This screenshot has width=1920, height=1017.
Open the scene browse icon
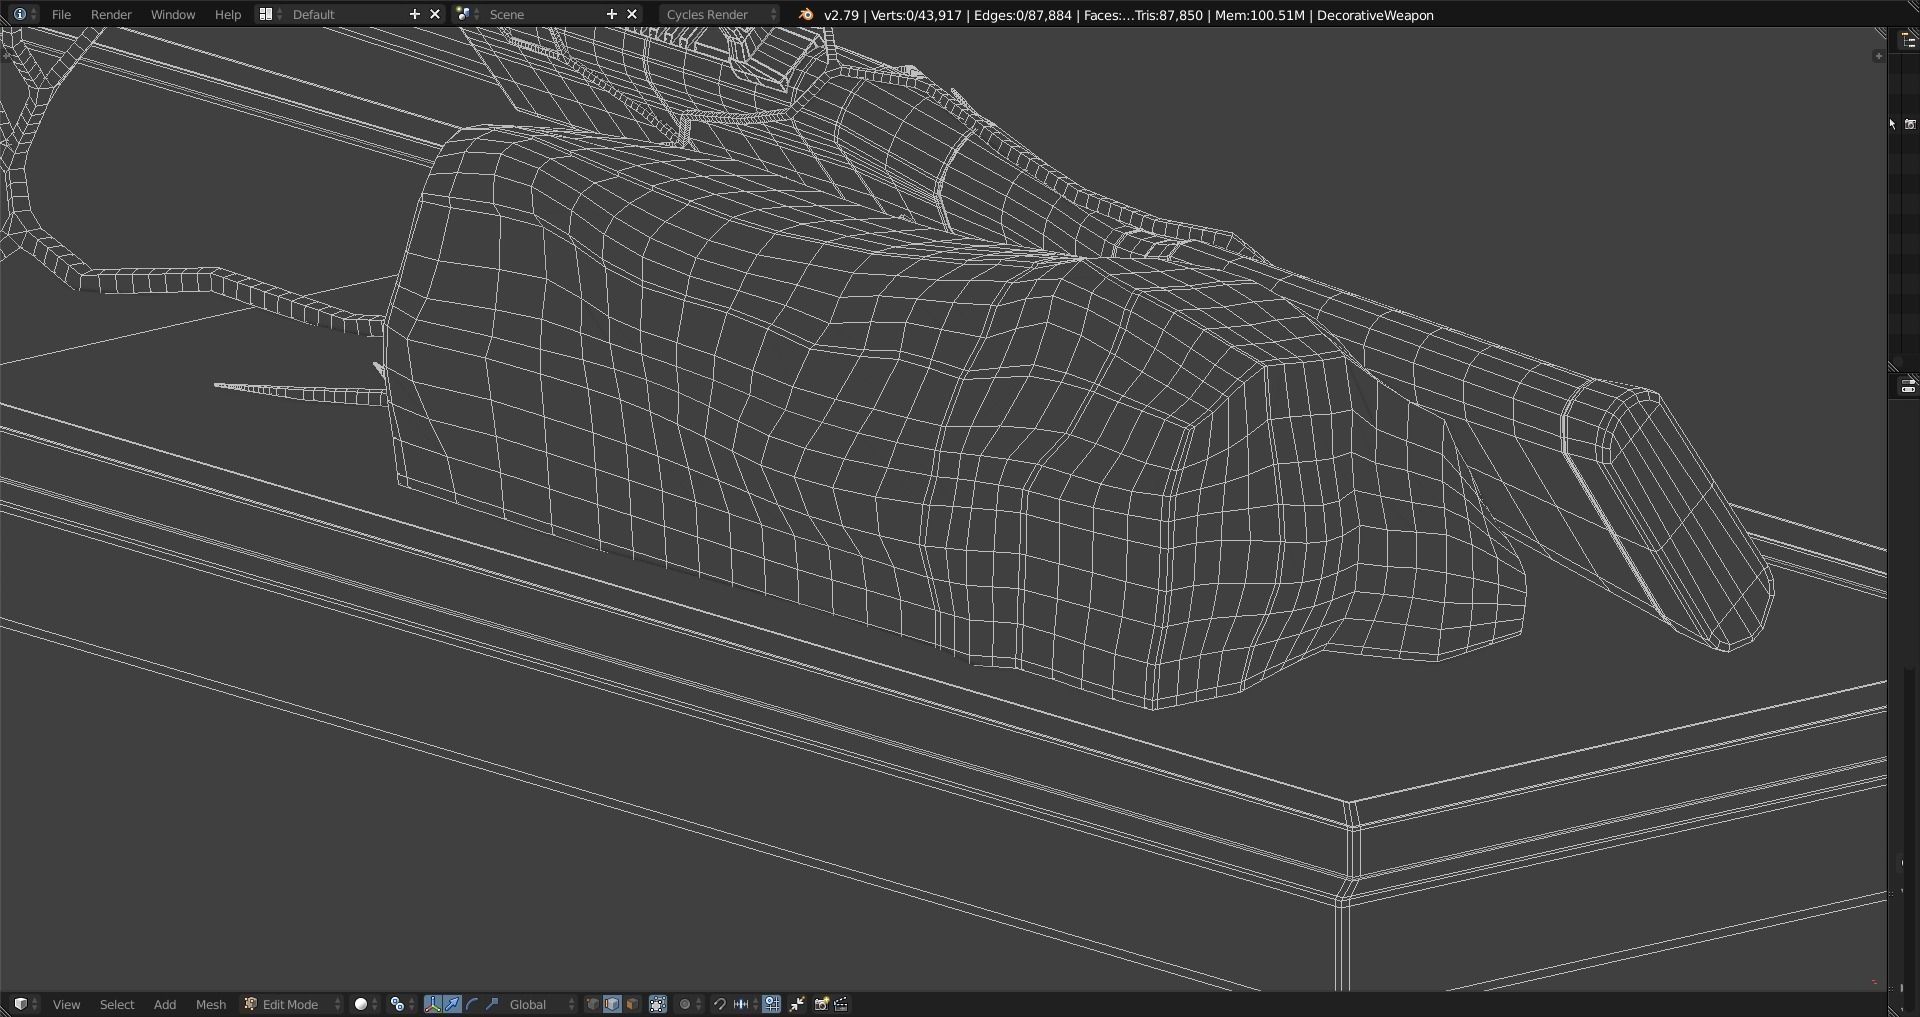click(x=466, y=14)
